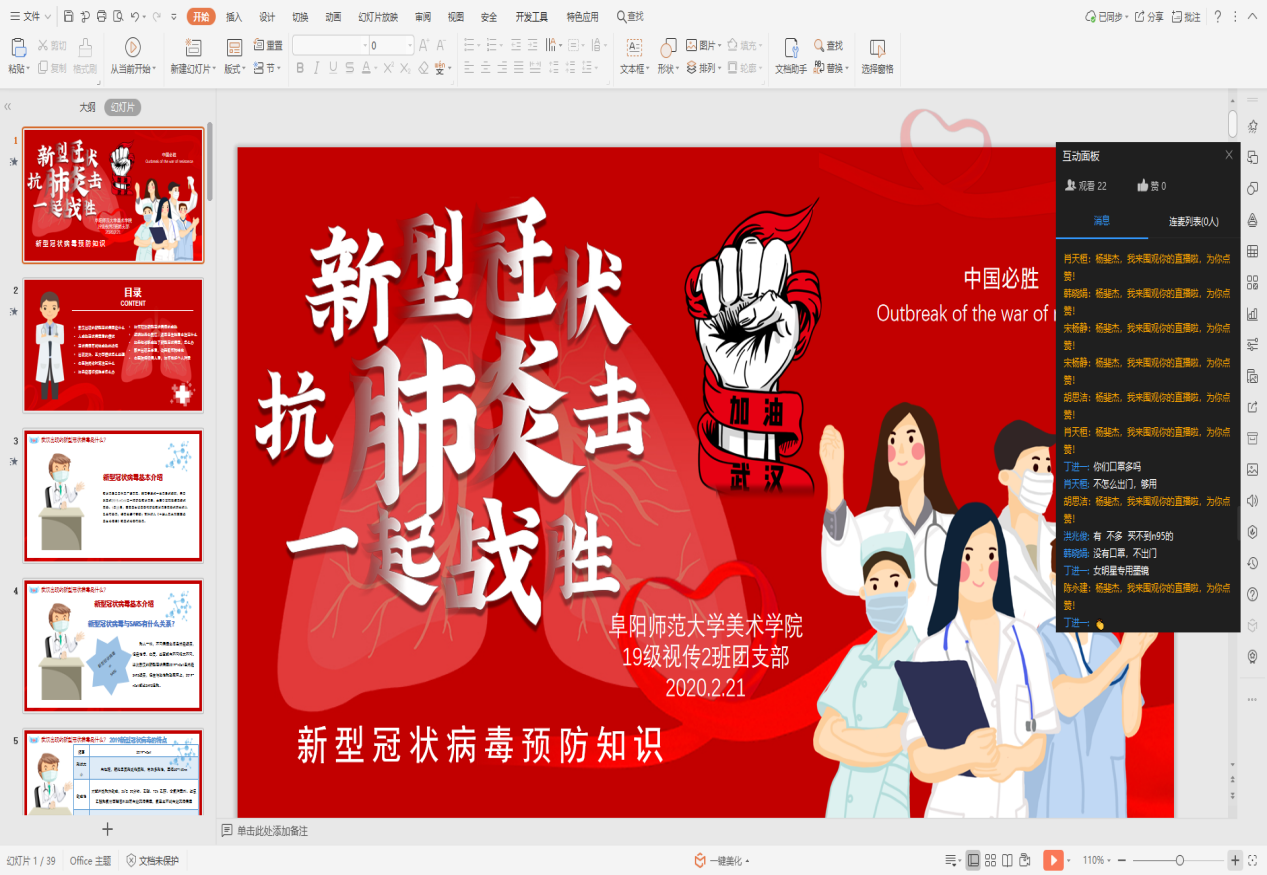Select slide 2 目录 thumbnail
The height and width of the screenshot is (875, 1267).
[113, 345]
